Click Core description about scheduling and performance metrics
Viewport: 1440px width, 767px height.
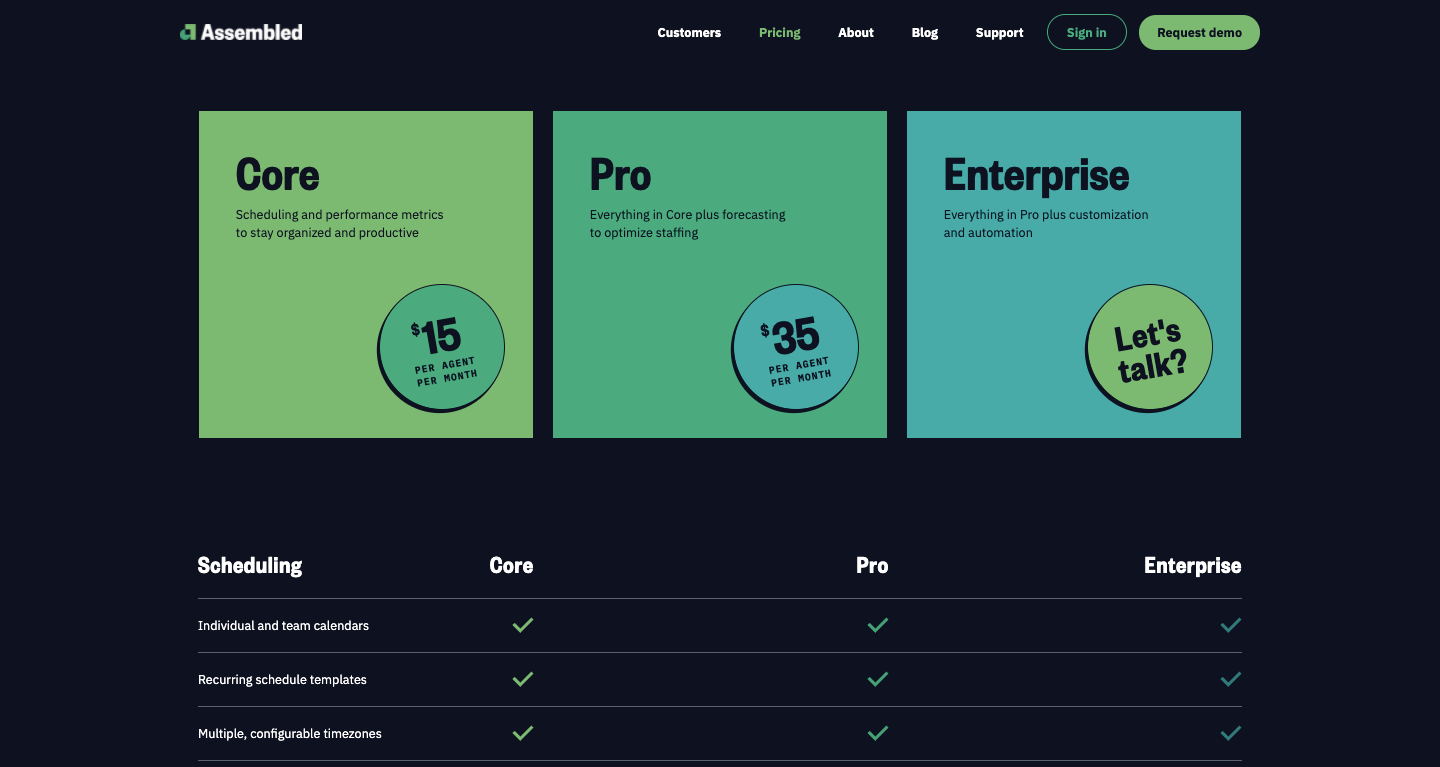pos(340,224)
